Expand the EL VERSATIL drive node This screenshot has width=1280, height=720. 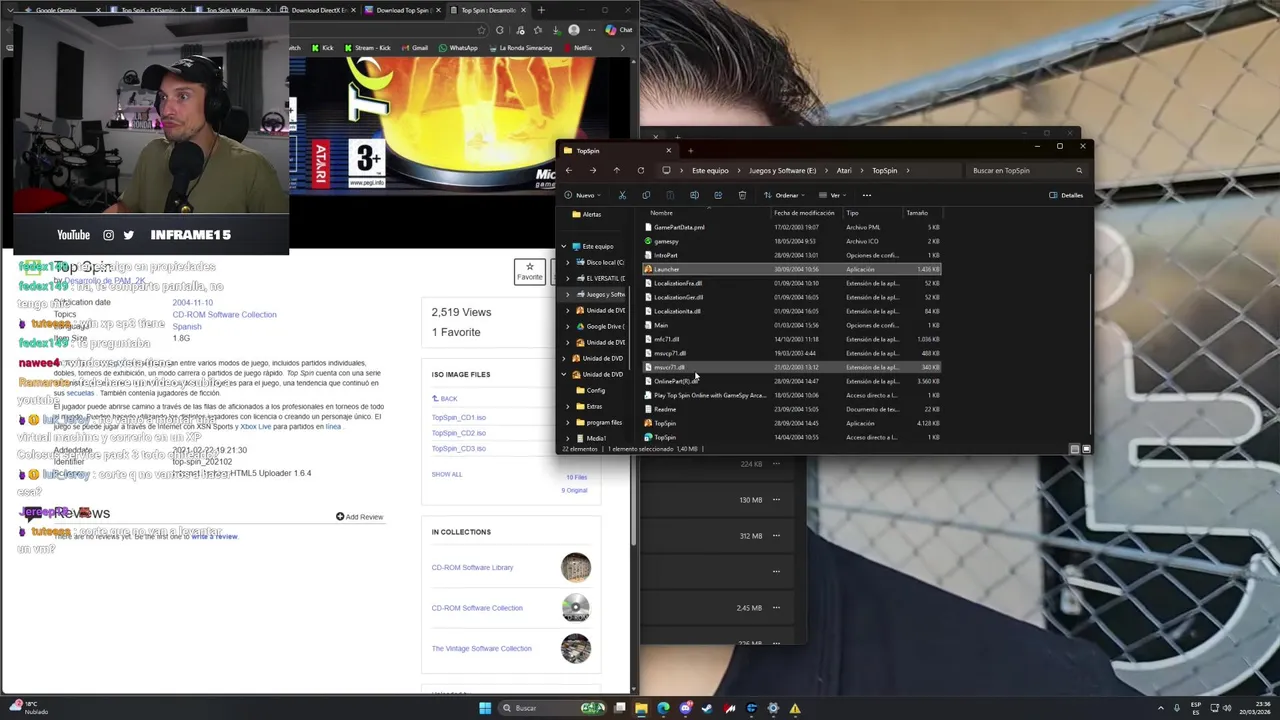coord(568,278)
